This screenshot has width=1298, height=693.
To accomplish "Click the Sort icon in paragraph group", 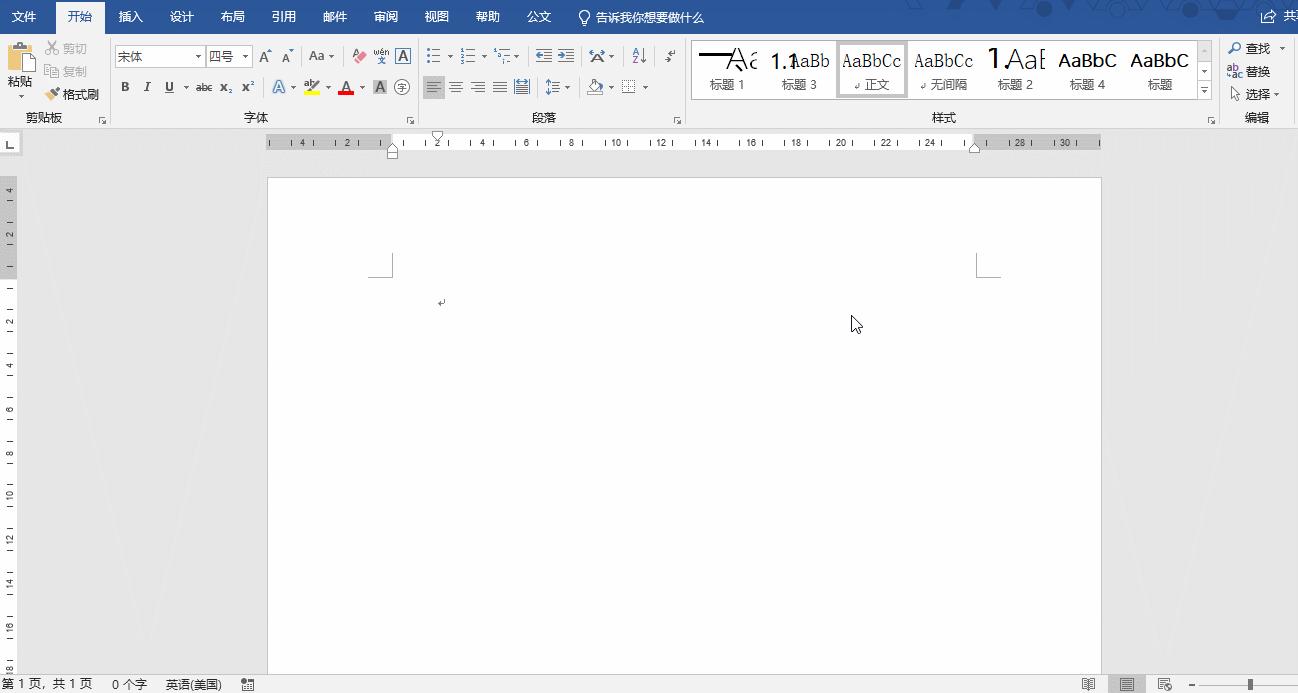I will click(x=638, y=56).
